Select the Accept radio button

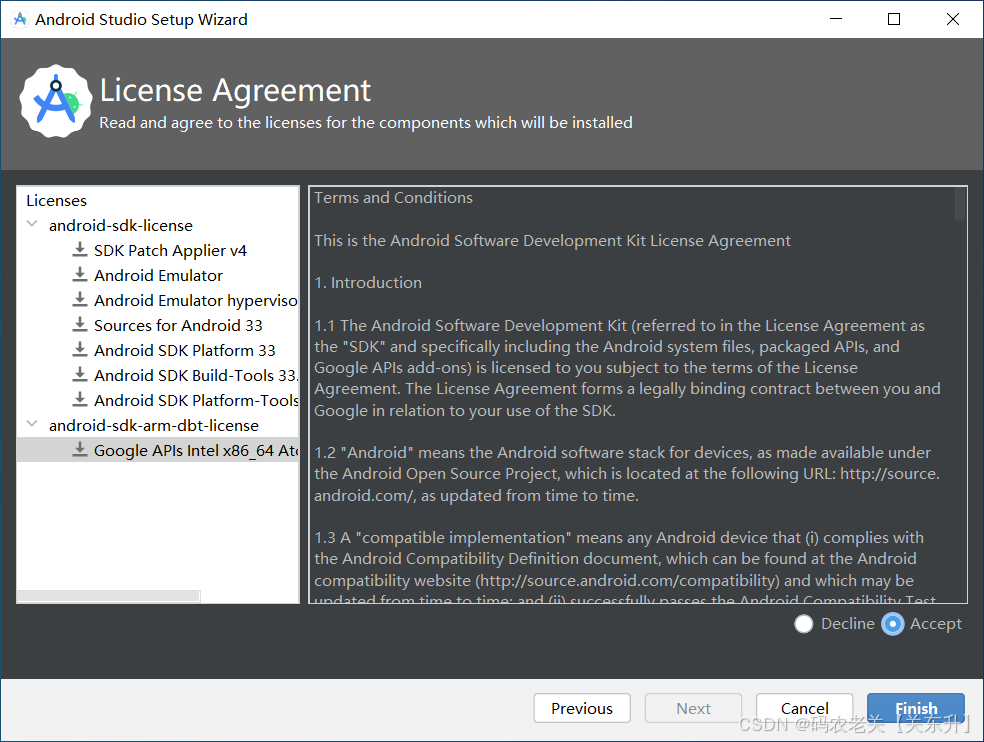click(x=892, y=624)
